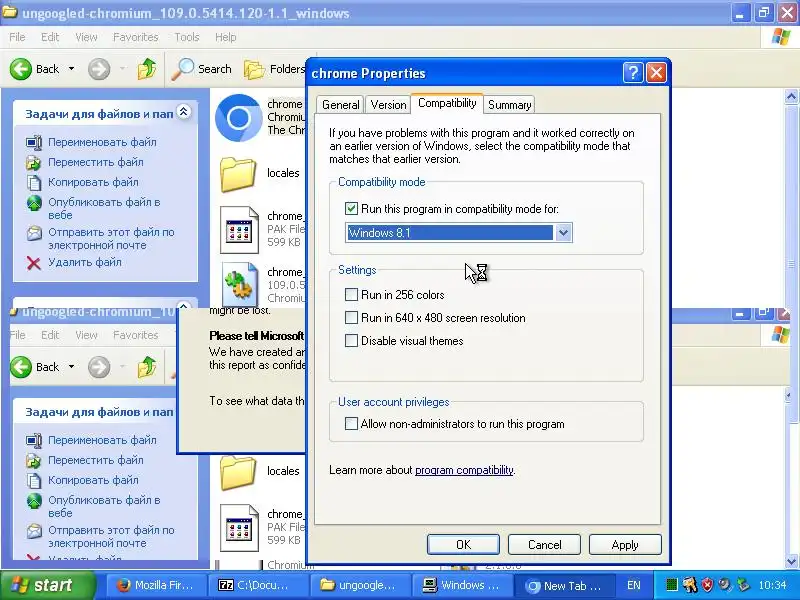This screenshot has width=800, height=600.
Task: Select the locales folder in top window
Action: (x=238, y=174)
